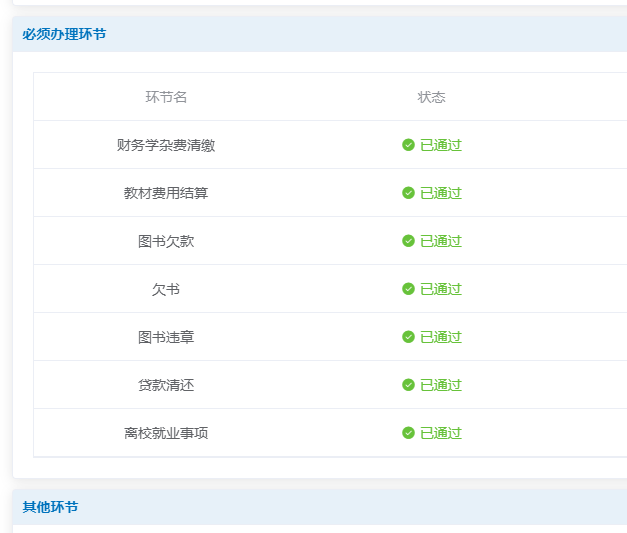Click the green check icon for 财务学杂费清缴
Image resolution: width=627 pixels, height=533 pixels.
408,145
